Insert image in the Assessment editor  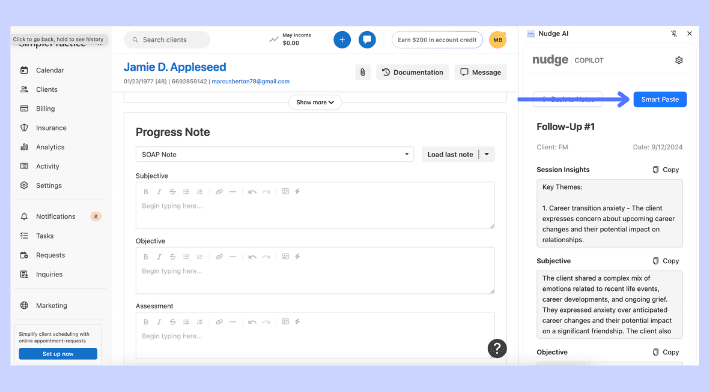[285, 321]
